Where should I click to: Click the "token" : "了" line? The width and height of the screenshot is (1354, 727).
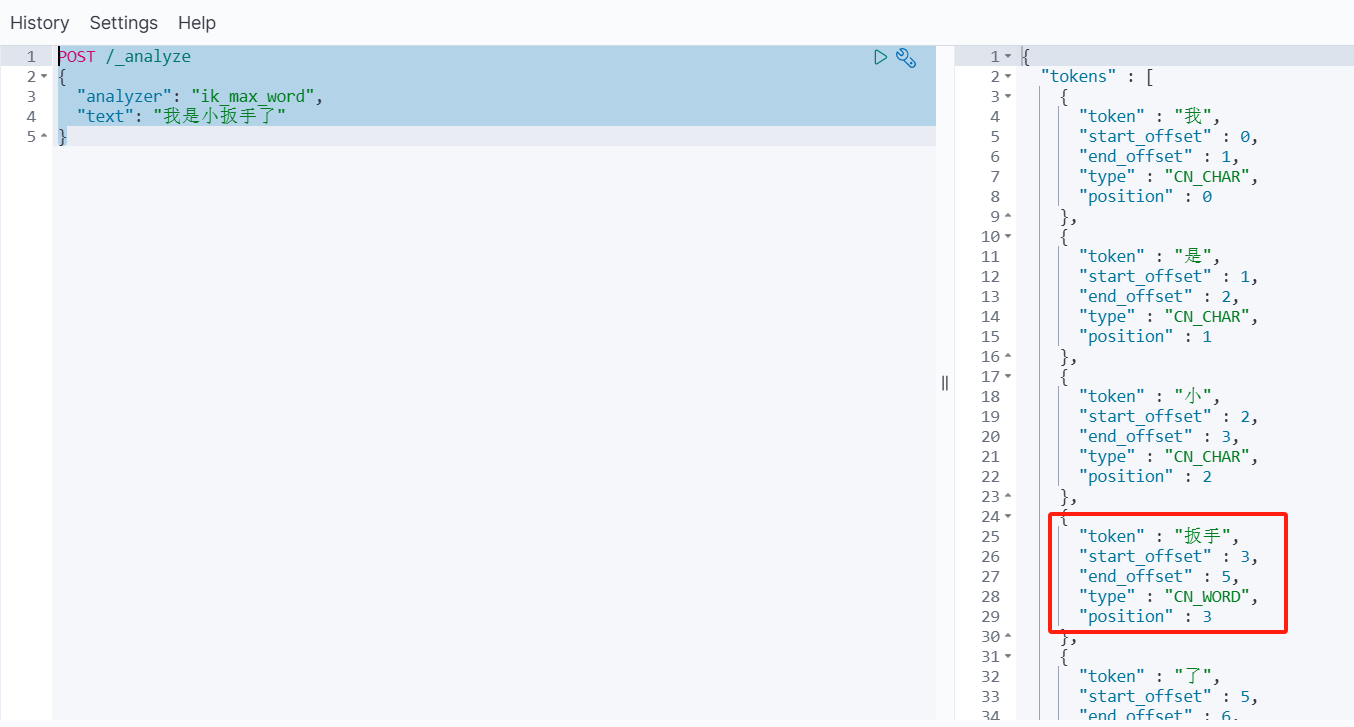coord(1149,677)
